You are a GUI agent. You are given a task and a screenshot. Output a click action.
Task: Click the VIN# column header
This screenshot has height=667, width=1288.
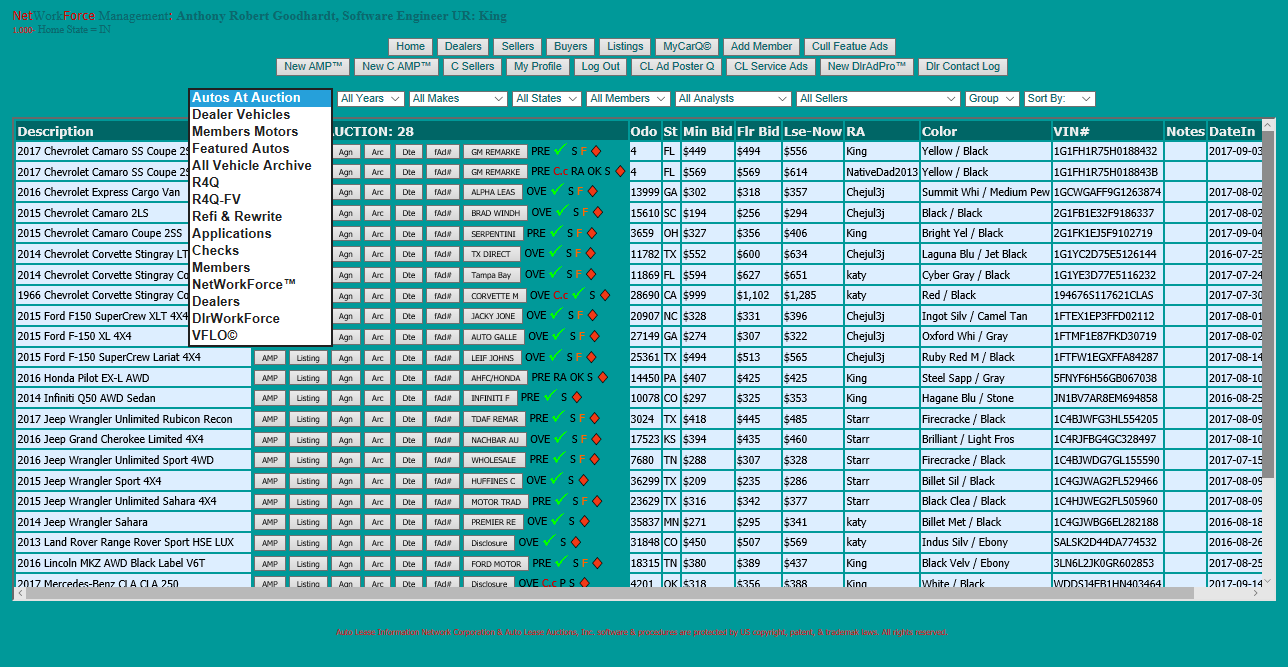click(x=1107, y=132)
